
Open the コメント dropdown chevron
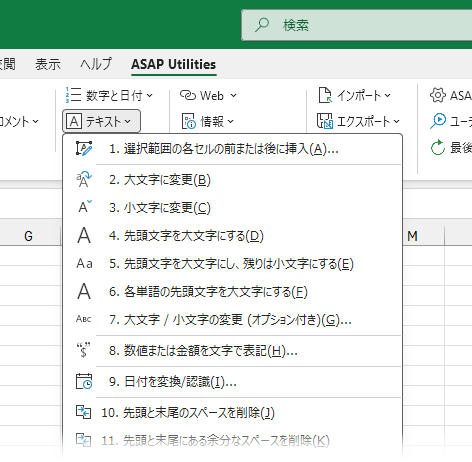36,121
